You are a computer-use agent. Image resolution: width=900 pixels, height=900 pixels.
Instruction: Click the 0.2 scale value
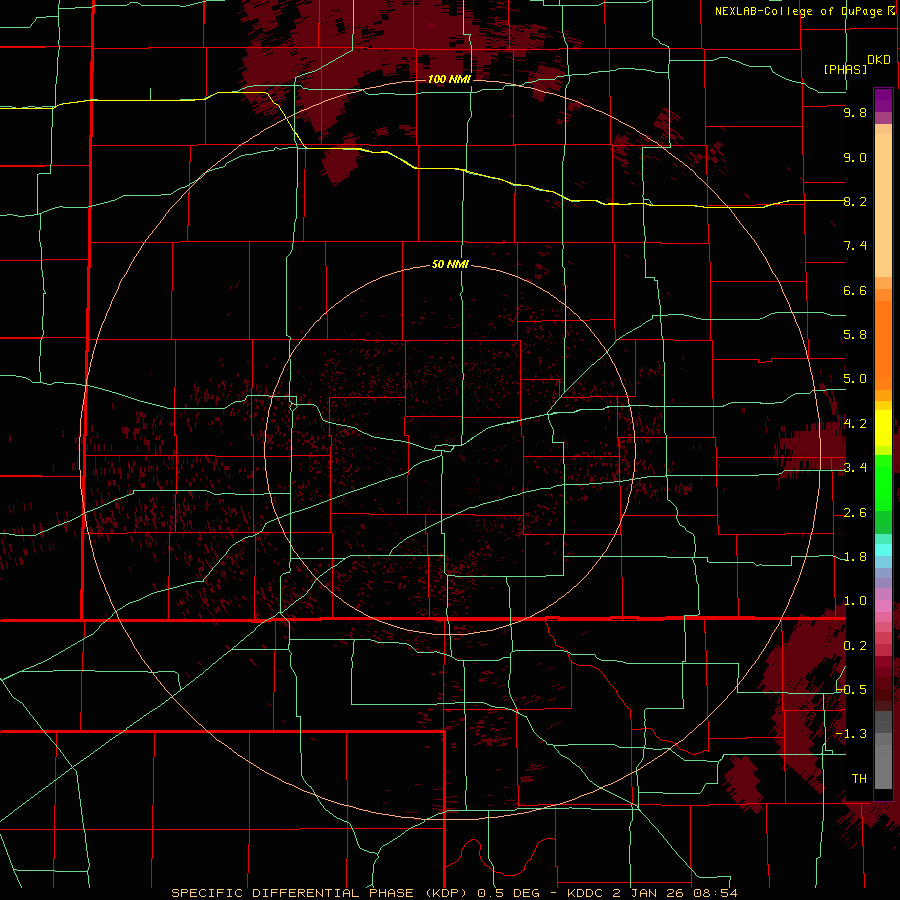pyautogui.click(x=855, y=646)
